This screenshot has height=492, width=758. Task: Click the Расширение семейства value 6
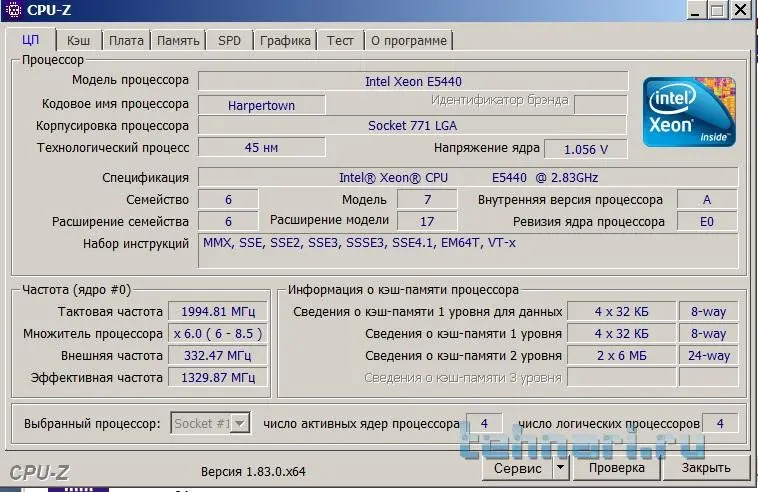click(x=228, y=221)
